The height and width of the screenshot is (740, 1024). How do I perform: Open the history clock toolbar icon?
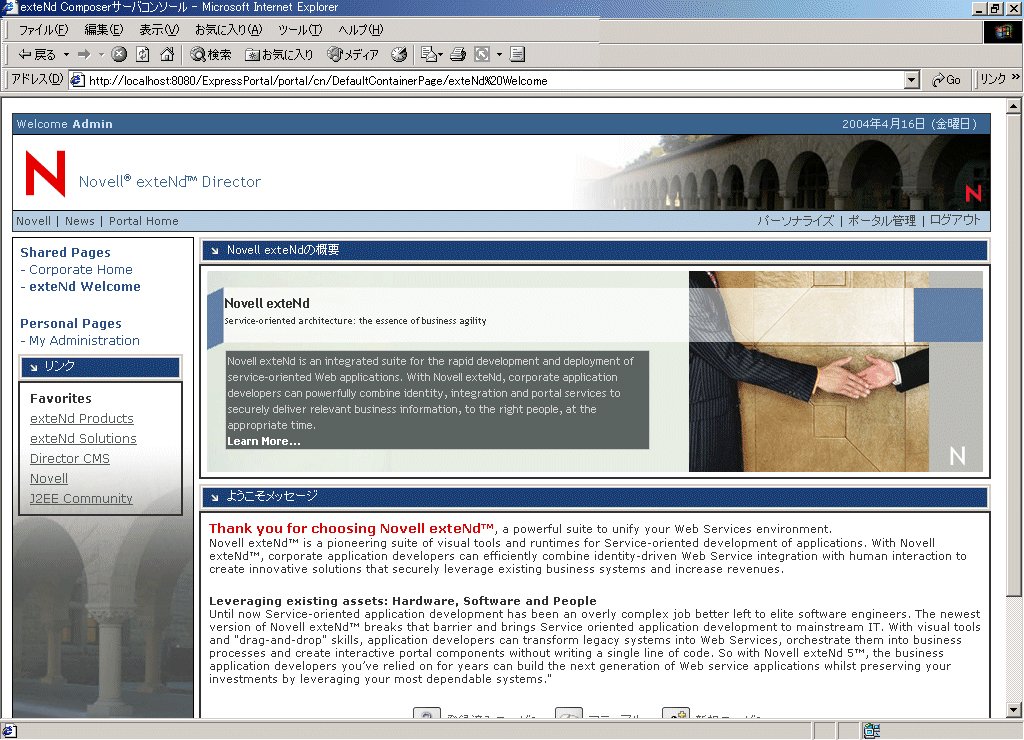[399, 55]
